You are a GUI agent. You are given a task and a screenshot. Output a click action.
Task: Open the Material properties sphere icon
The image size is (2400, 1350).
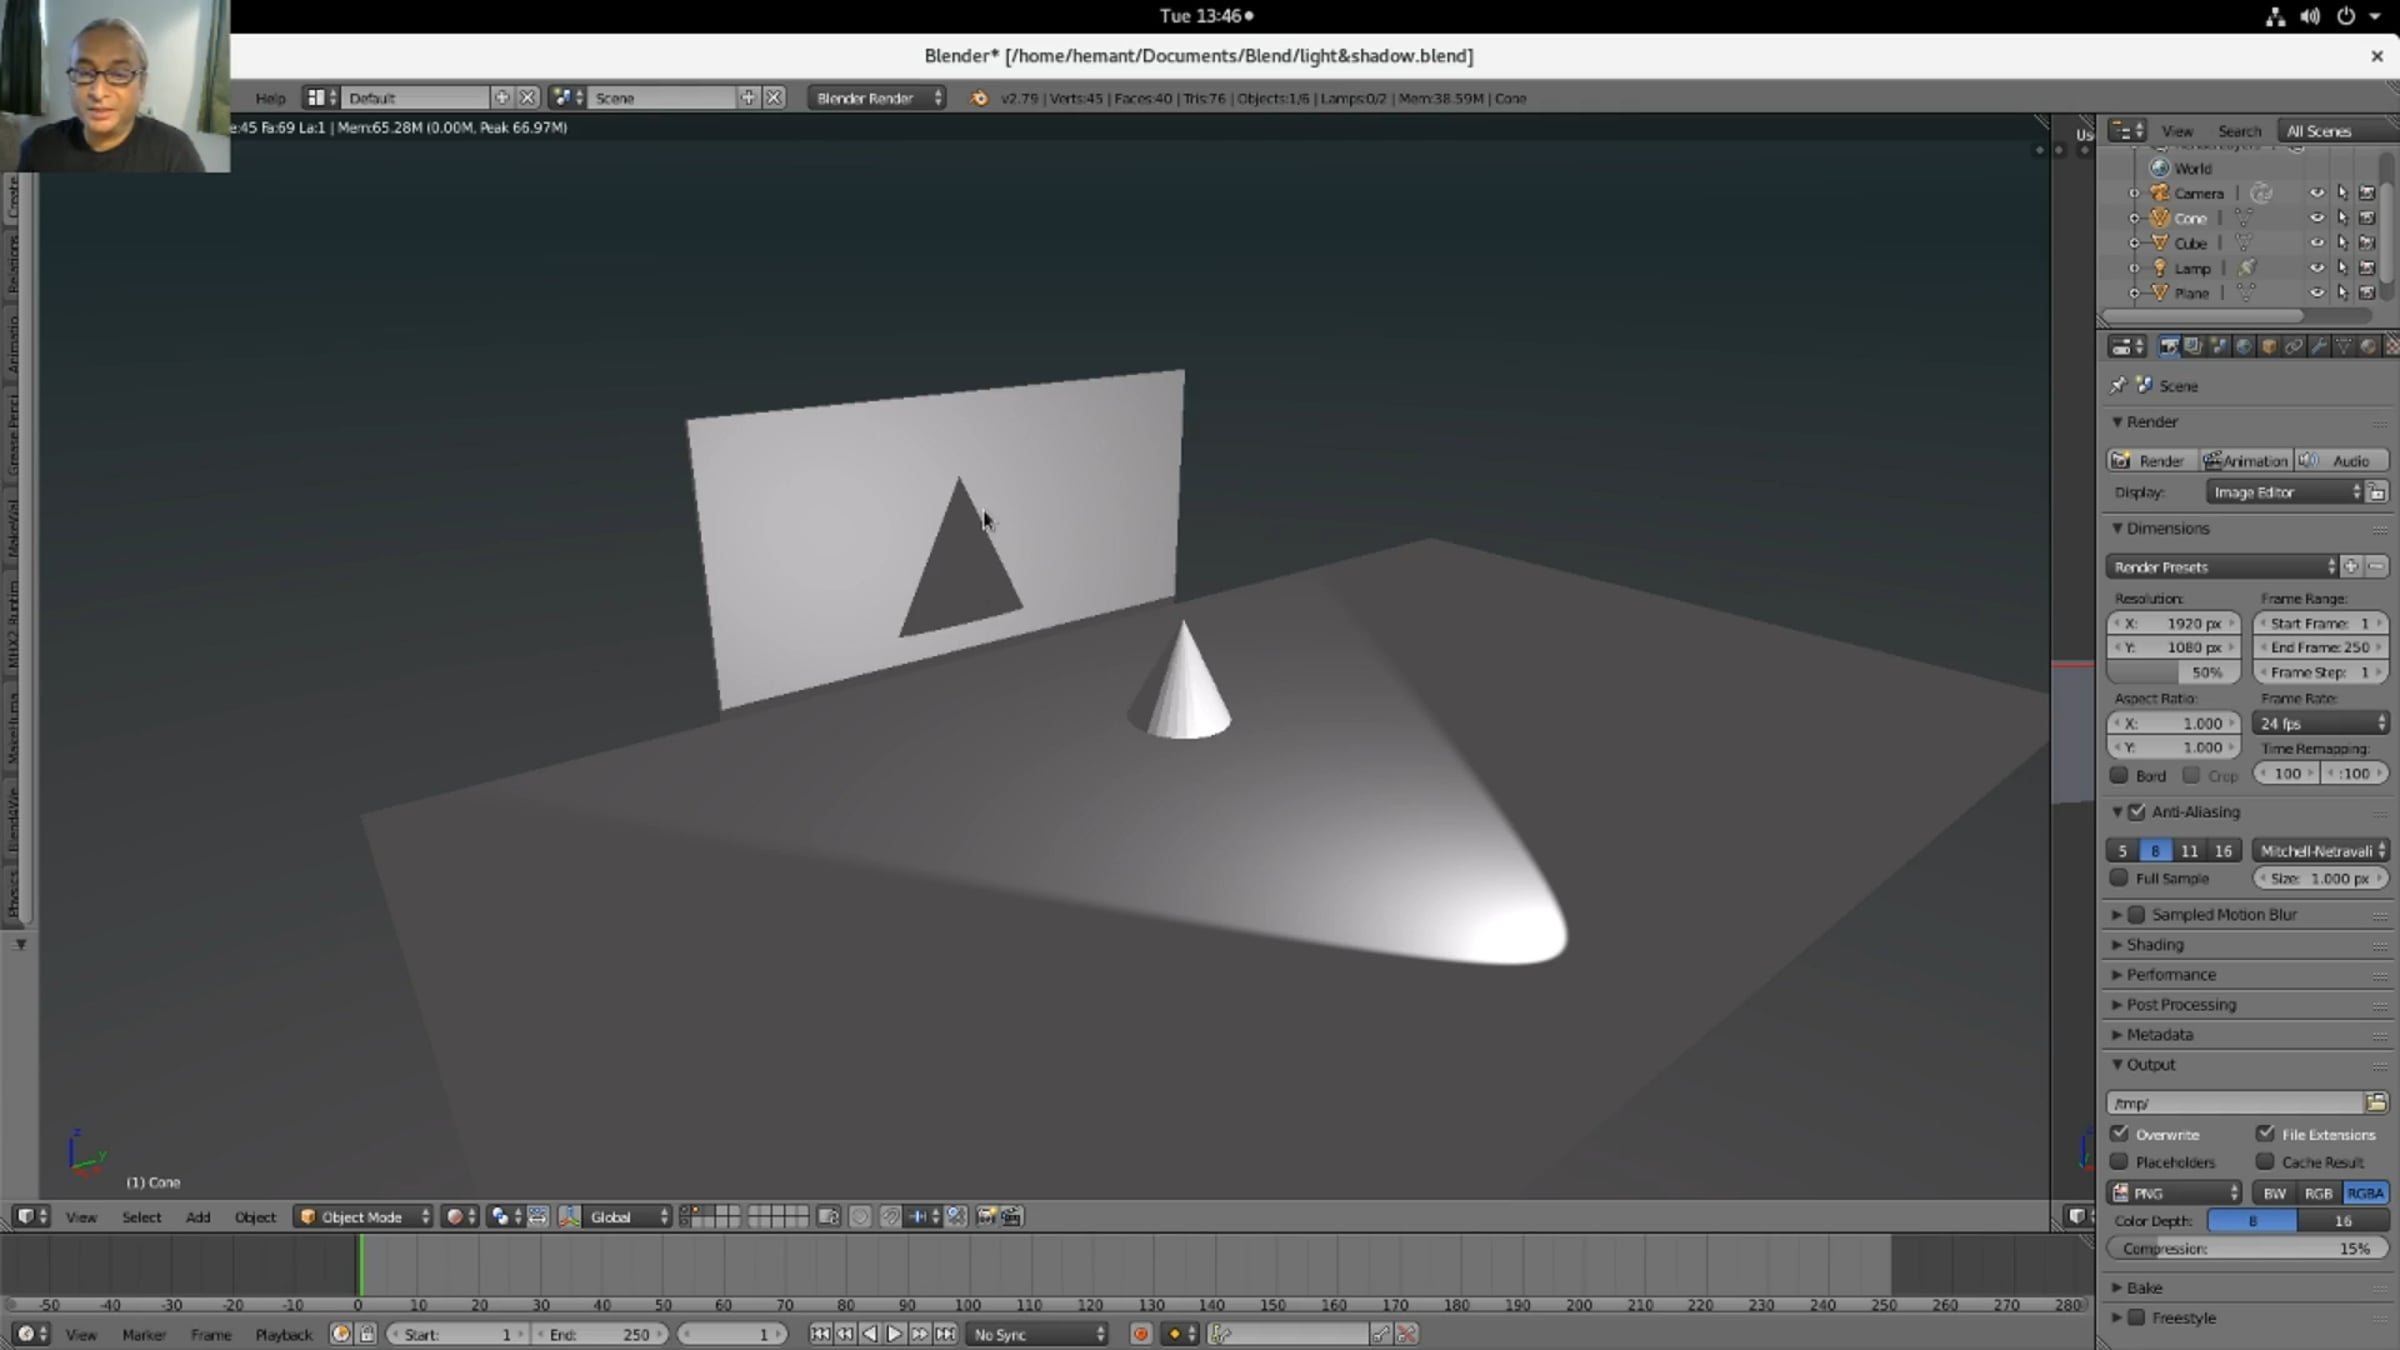pyautogui.click(x=2368, y=346)
